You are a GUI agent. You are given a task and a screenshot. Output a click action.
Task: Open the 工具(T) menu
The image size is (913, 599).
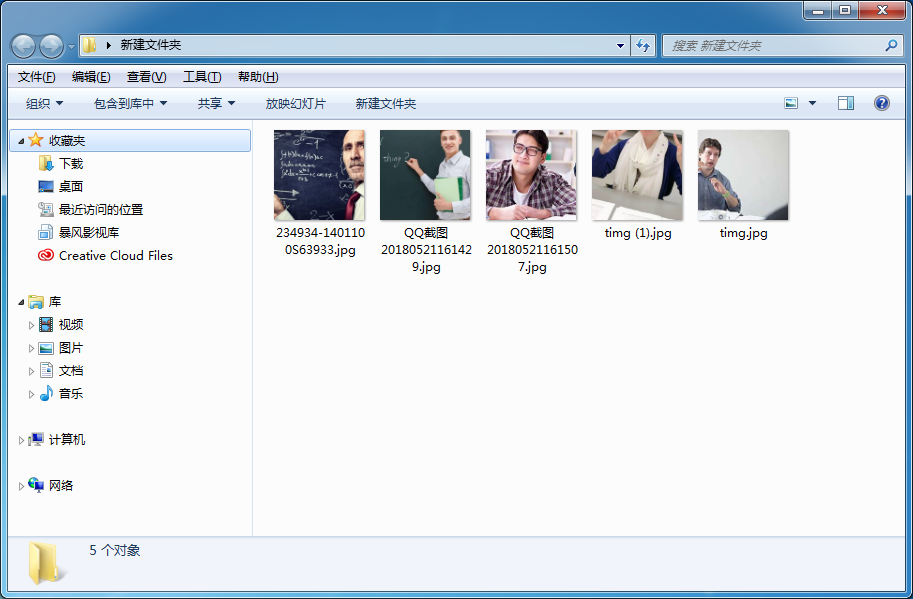pos(201,77)
